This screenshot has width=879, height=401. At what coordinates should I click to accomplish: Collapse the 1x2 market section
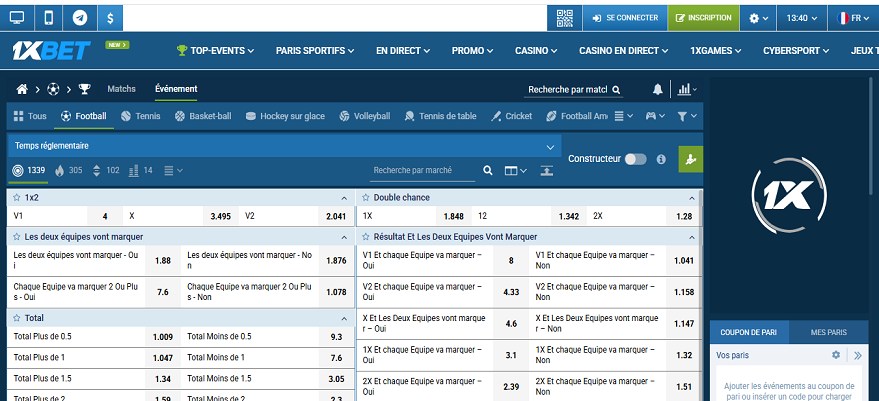(x=344, y=198)
